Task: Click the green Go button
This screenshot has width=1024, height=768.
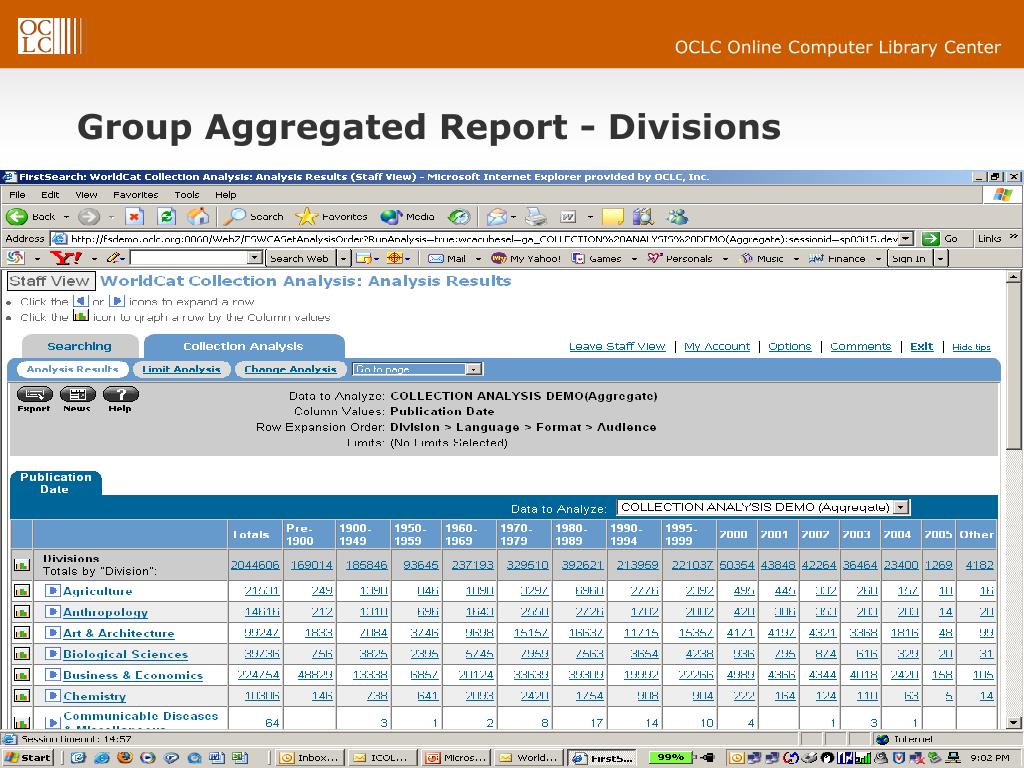Action: click(941, 239)
